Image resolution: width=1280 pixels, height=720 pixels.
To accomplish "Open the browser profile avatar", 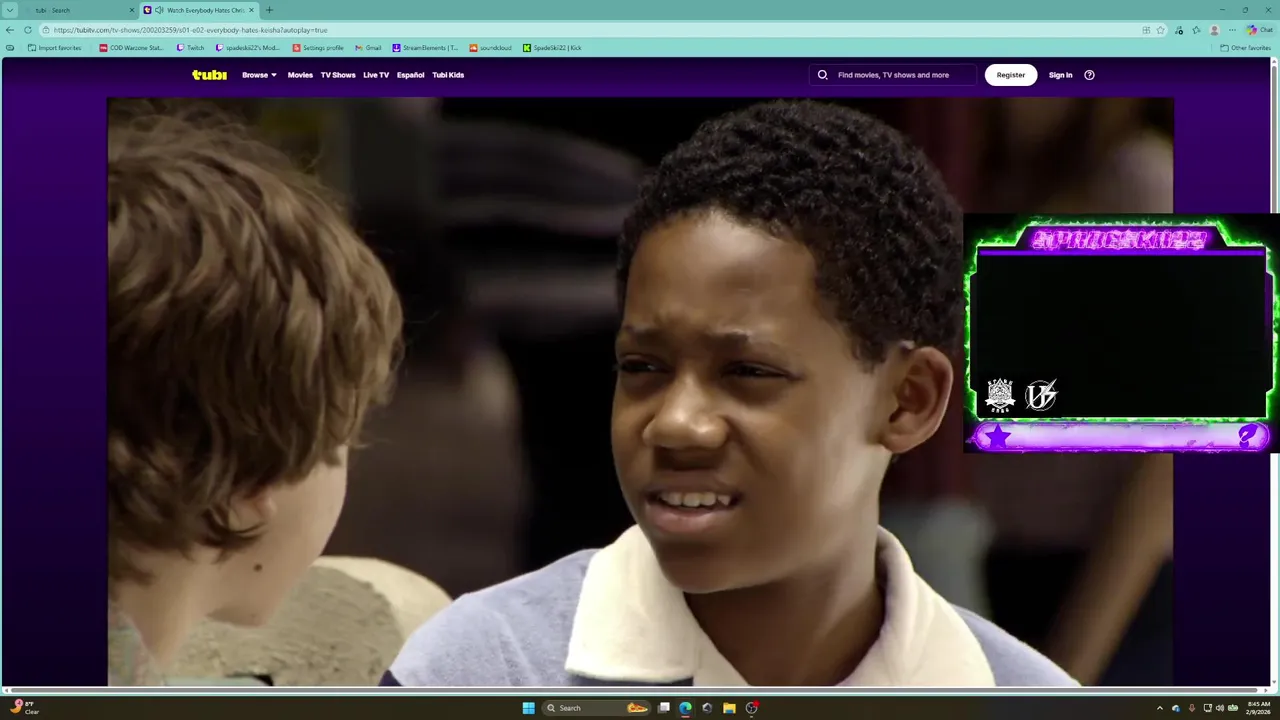I will [1214, 30].
